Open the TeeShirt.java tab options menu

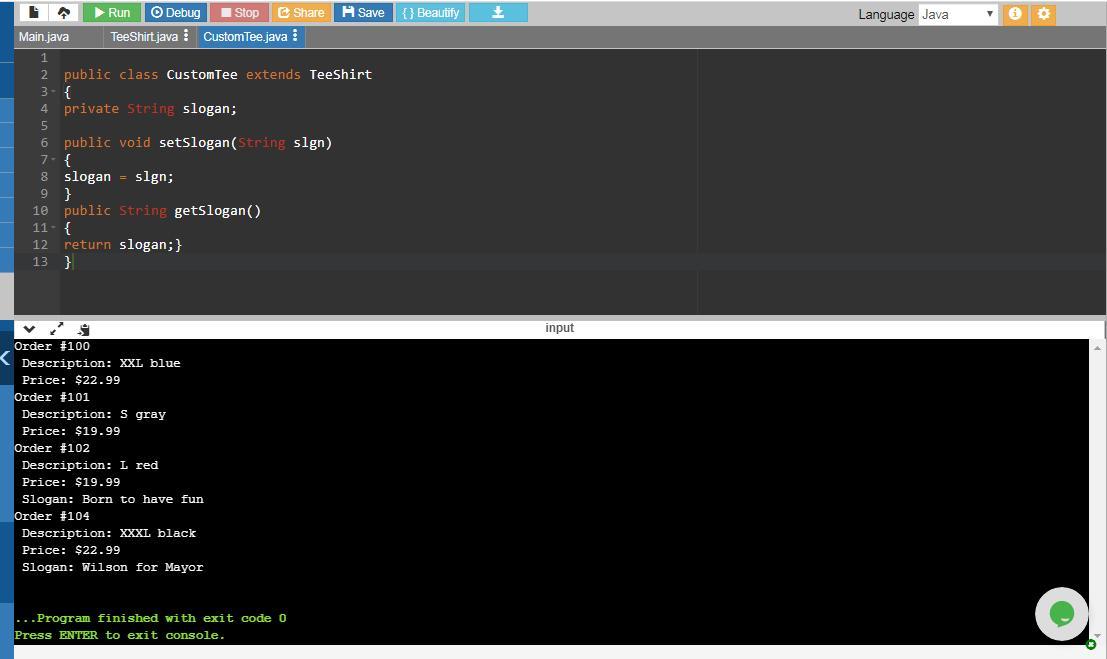pyautogui.click(x=186, y=35)
